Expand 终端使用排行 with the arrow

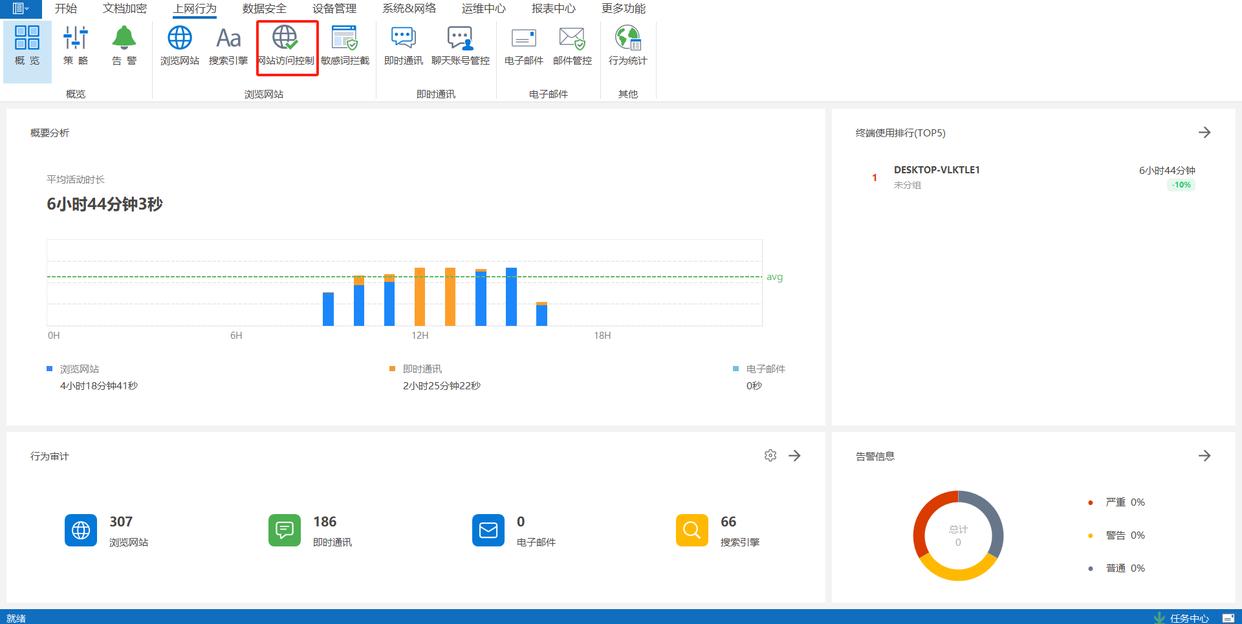1204,133
